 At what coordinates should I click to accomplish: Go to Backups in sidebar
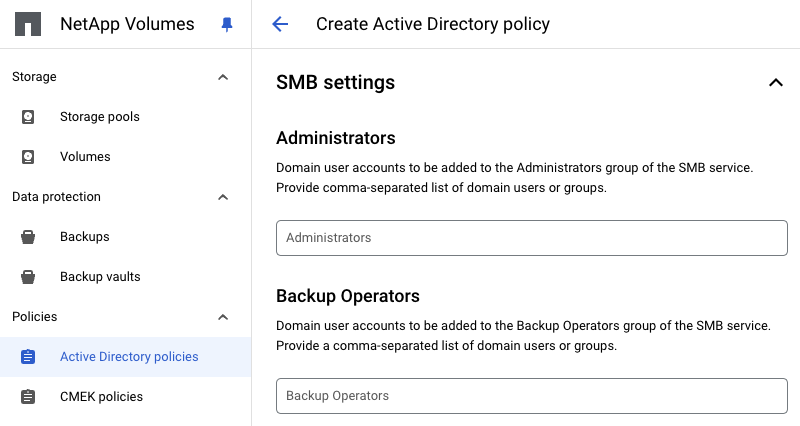point(85,237)
